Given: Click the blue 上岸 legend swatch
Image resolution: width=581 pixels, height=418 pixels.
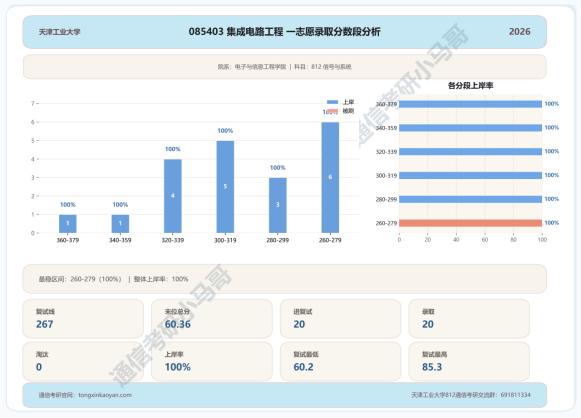Looking at the screenshot, I should tap(332, 102).
